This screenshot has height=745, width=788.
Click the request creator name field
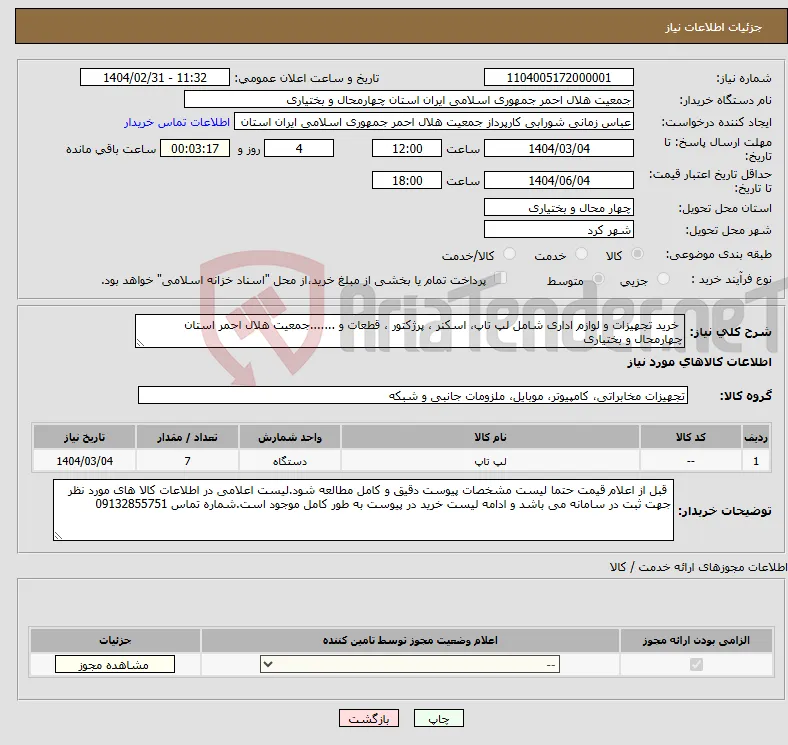click(434, 122)
